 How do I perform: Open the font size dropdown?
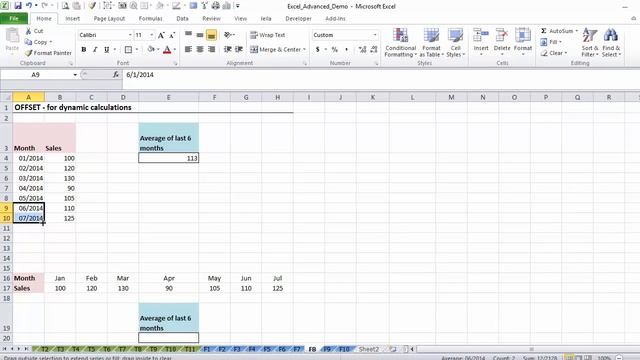tap(152, 35)
